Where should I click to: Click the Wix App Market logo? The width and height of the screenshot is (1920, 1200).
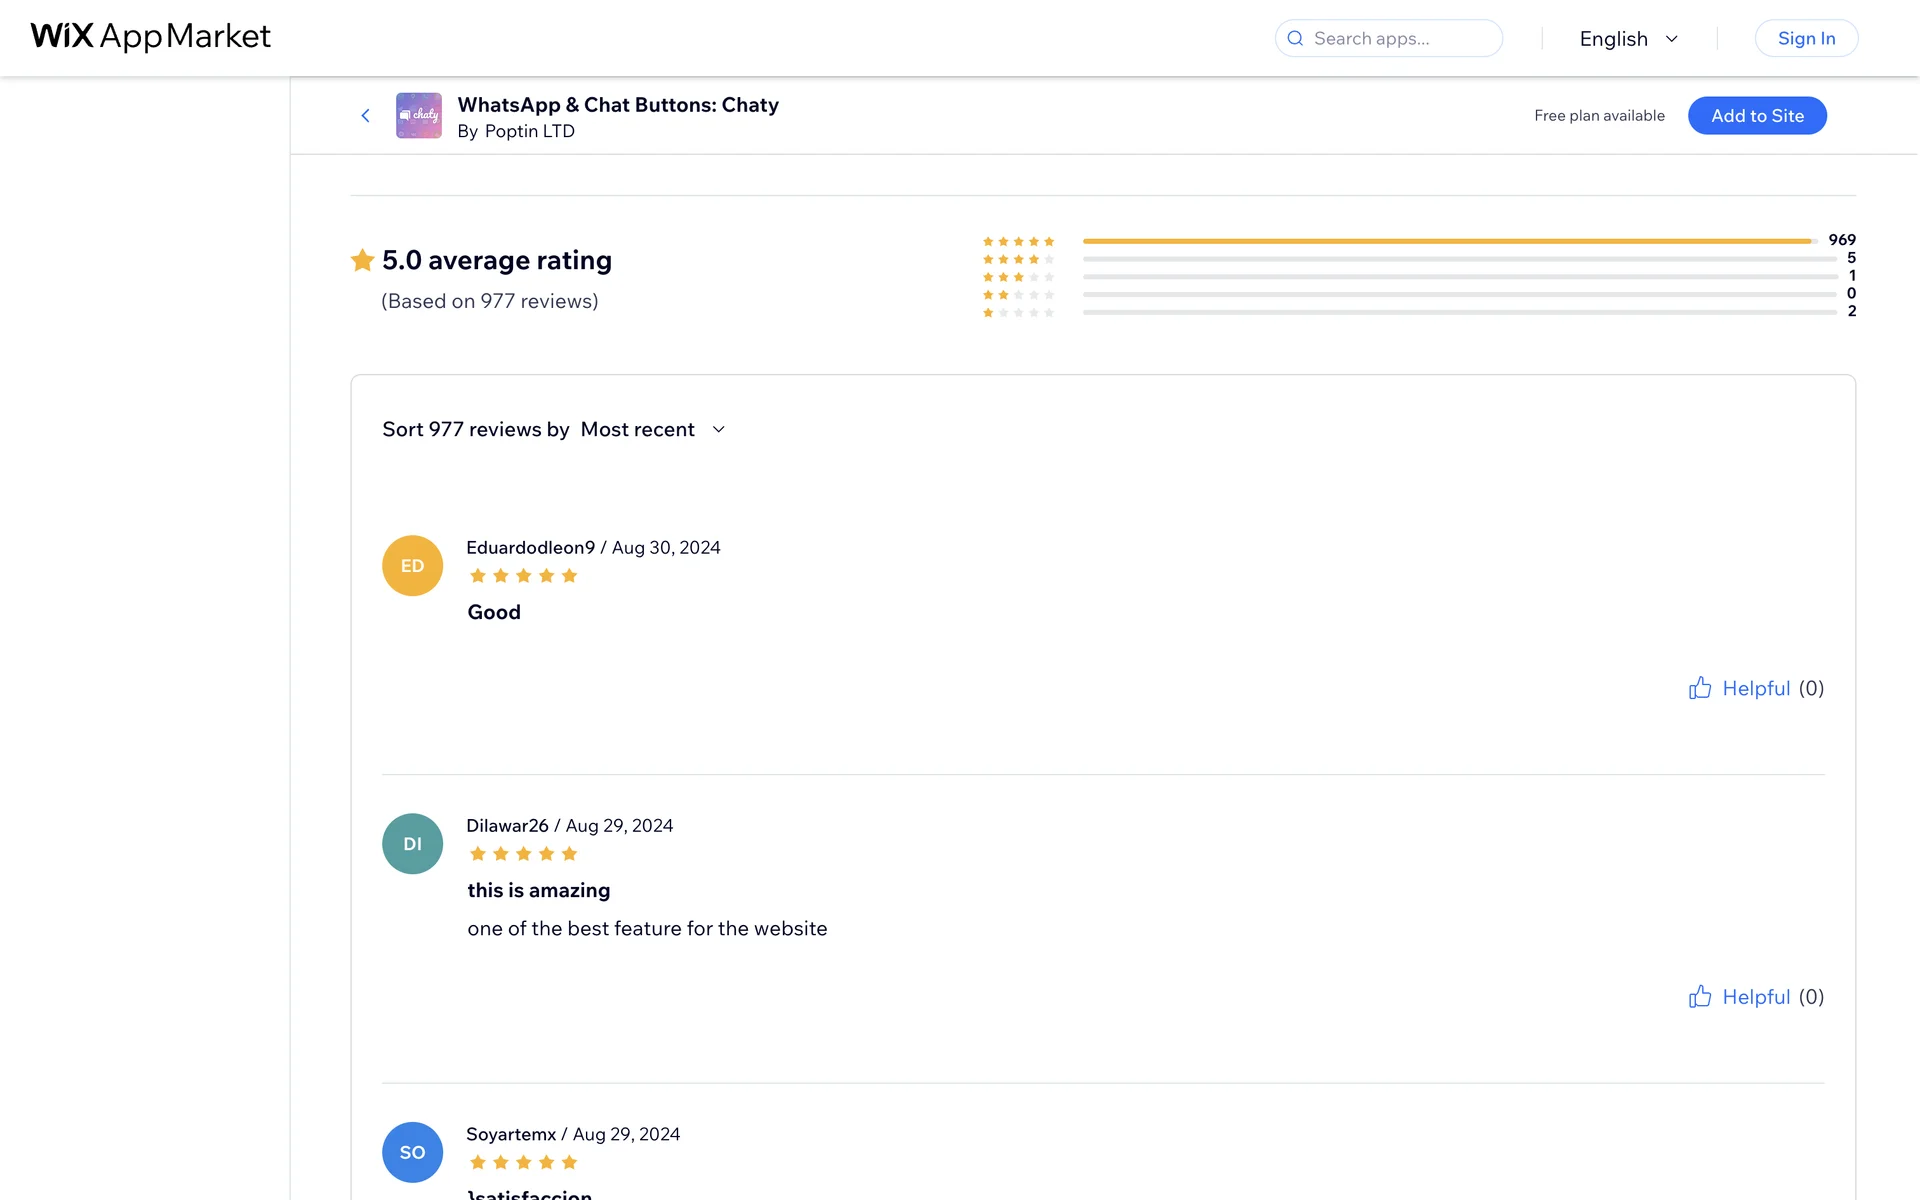point(150,37)
